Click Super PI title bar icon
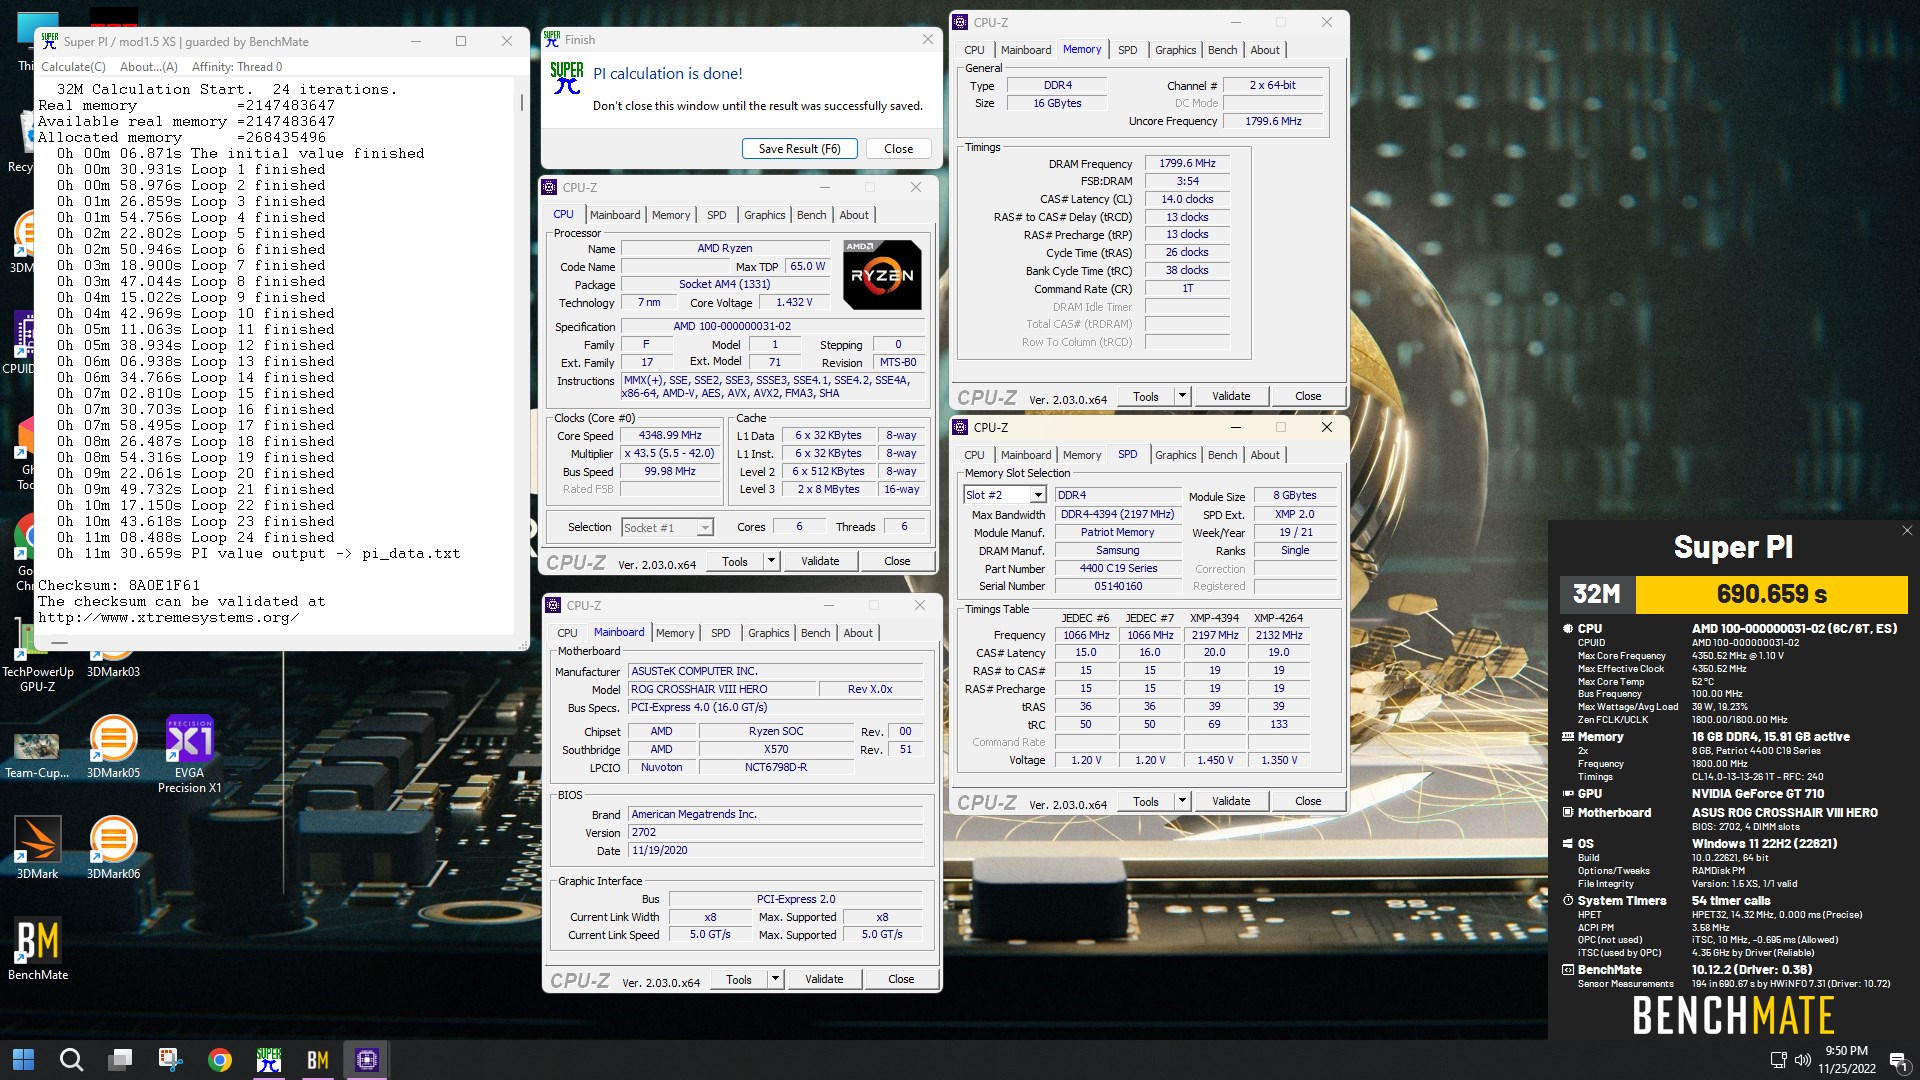This screenshot has height=1080, width=1920. [50, 41]
